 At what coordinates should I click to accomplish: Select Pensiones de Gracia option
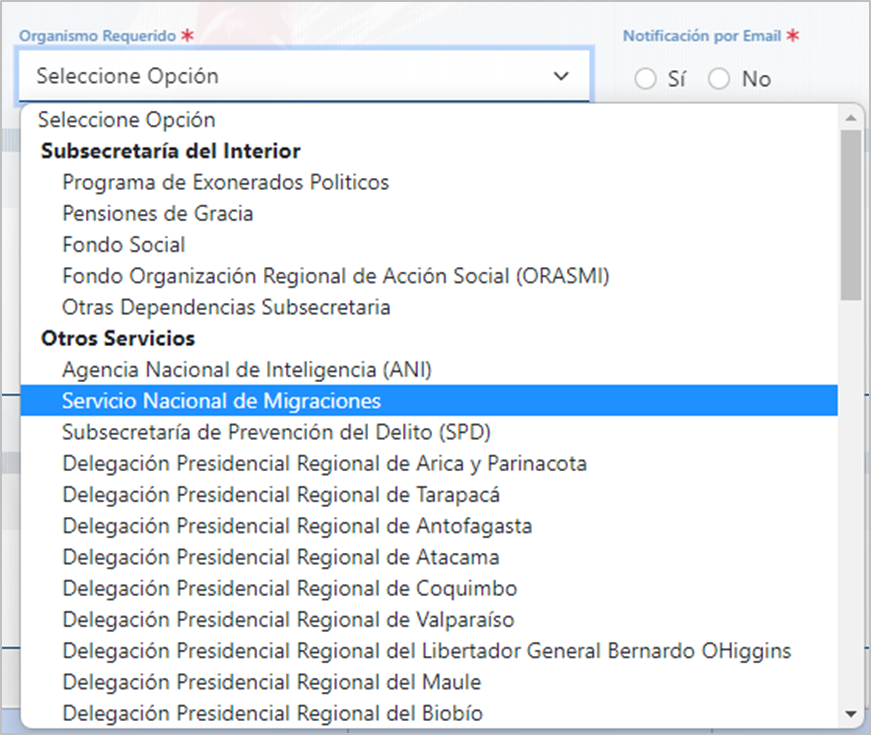tap(429, 213)
